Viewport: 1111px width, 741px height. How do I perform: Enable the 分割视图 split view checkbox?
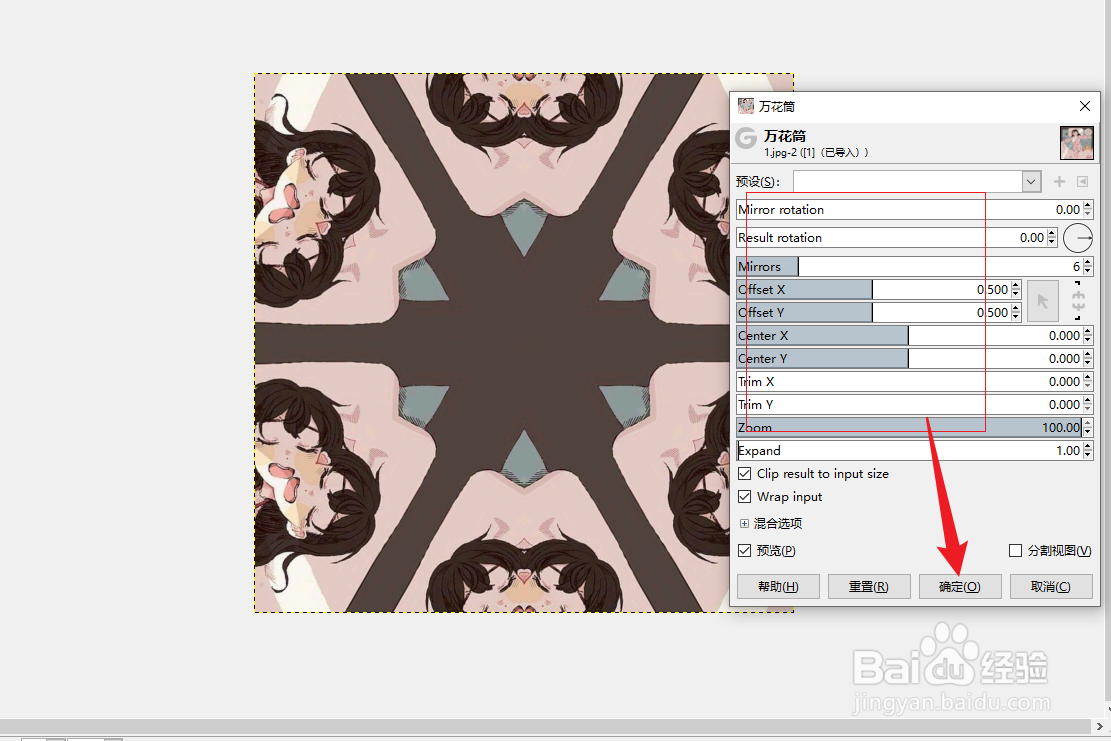(1015, 550)
